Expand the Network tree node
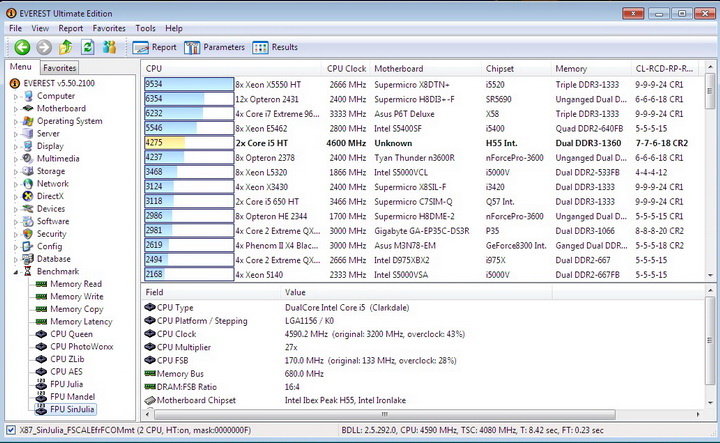 15,184
